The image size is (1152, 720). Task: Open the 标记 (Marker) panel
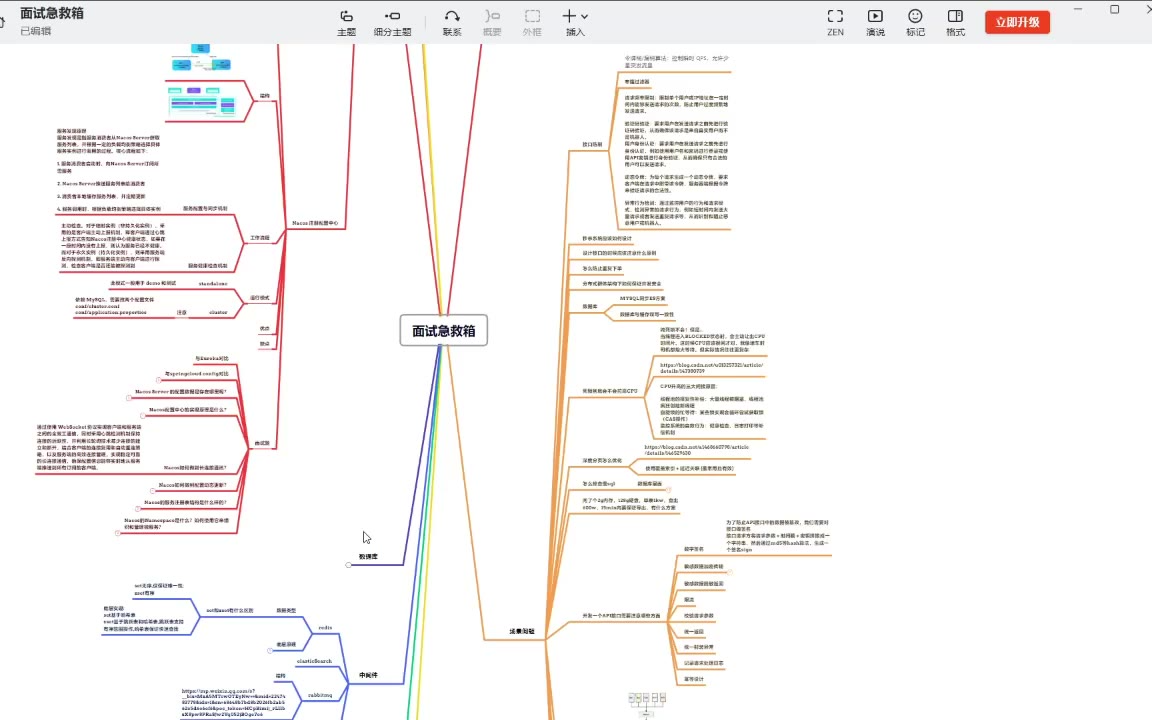pos(915,22)
